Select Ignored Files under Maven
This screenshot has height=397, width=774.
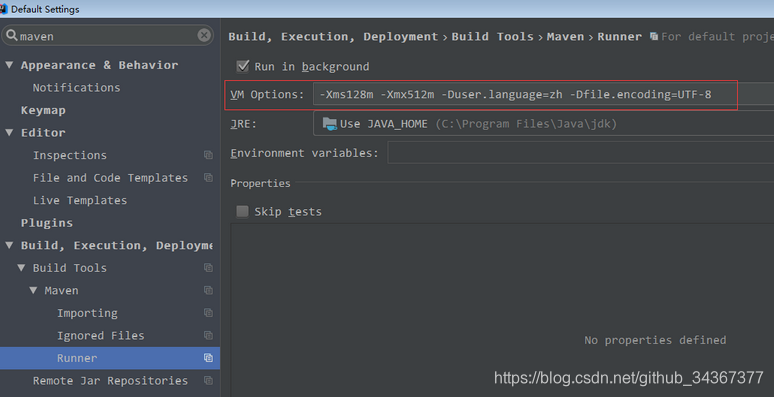[101, 335]
